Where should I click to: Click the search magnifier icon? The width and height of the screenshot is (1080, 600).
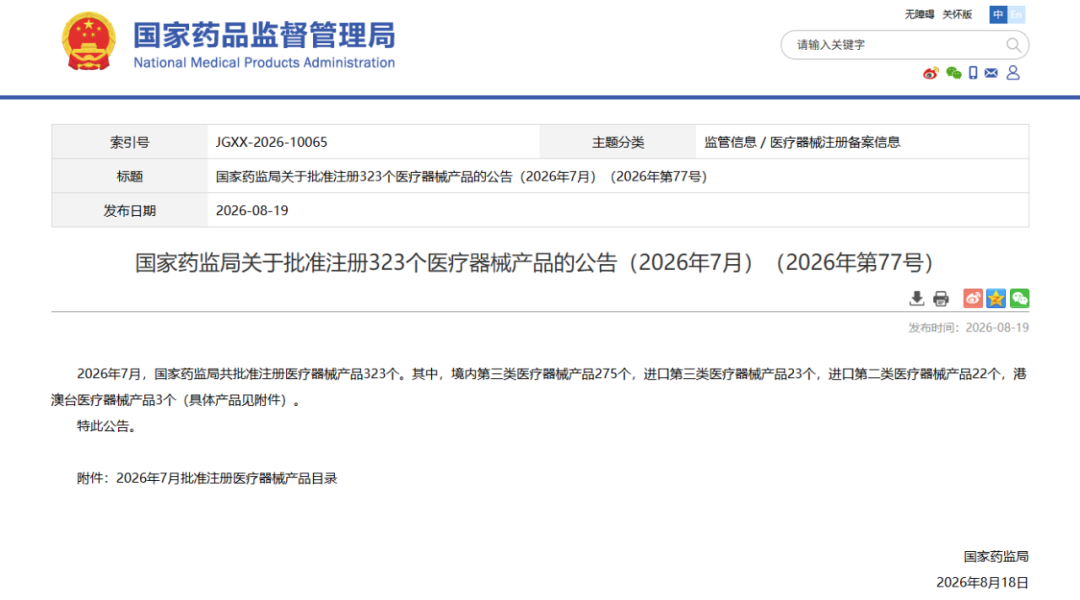click(x=1012, y=45)
